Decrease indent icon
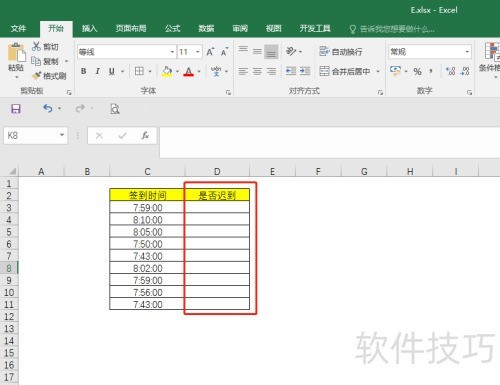The width and height of the screenshot is (500, 385). coord(291,71)
